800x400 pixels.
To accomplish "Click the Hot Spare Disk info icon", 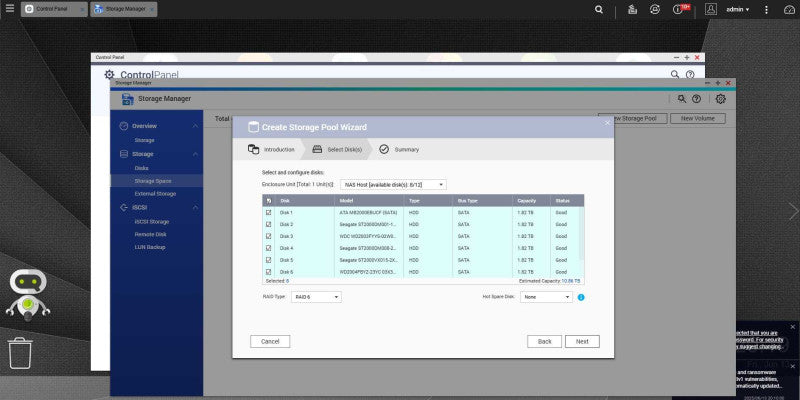I will pos(581,297).
